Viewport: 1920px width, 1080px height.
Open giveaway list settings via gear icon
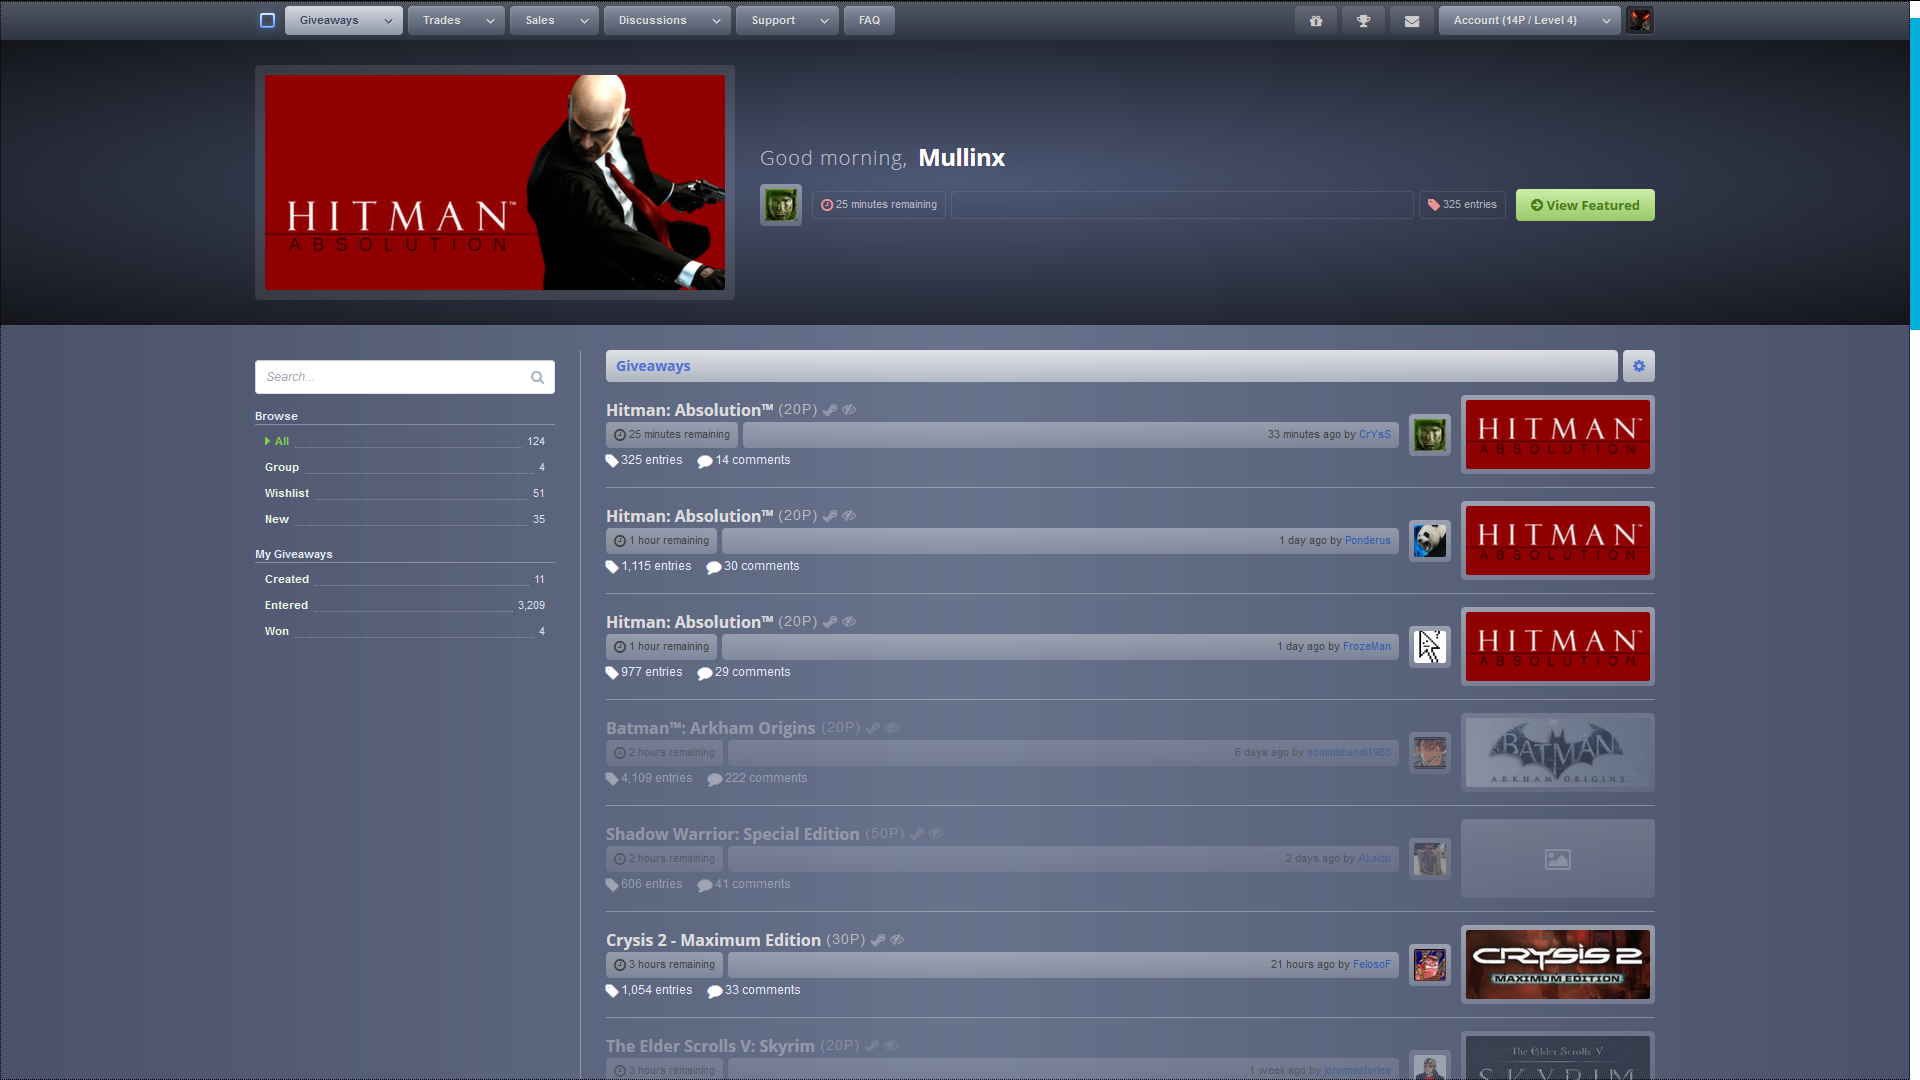click(1638, 366)
